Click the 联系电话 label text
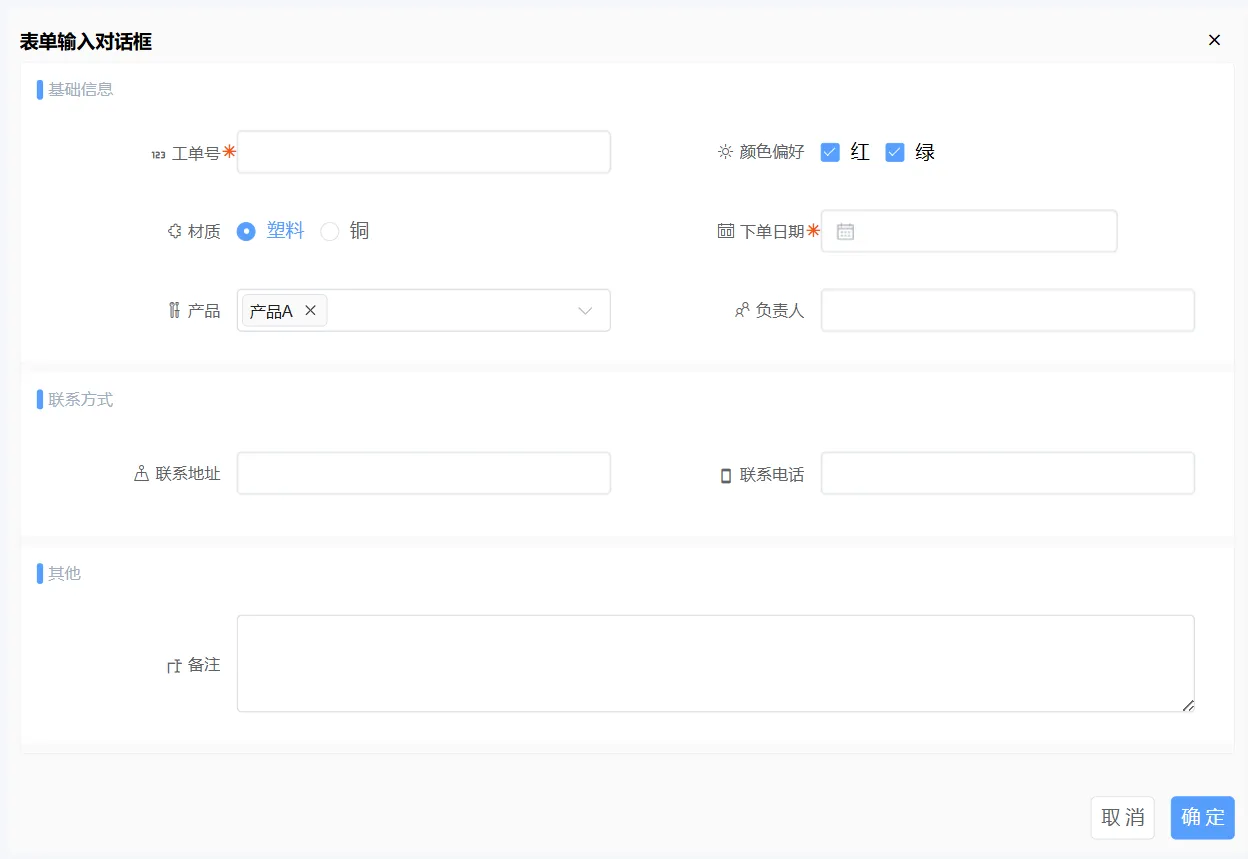 pos(772,474)
